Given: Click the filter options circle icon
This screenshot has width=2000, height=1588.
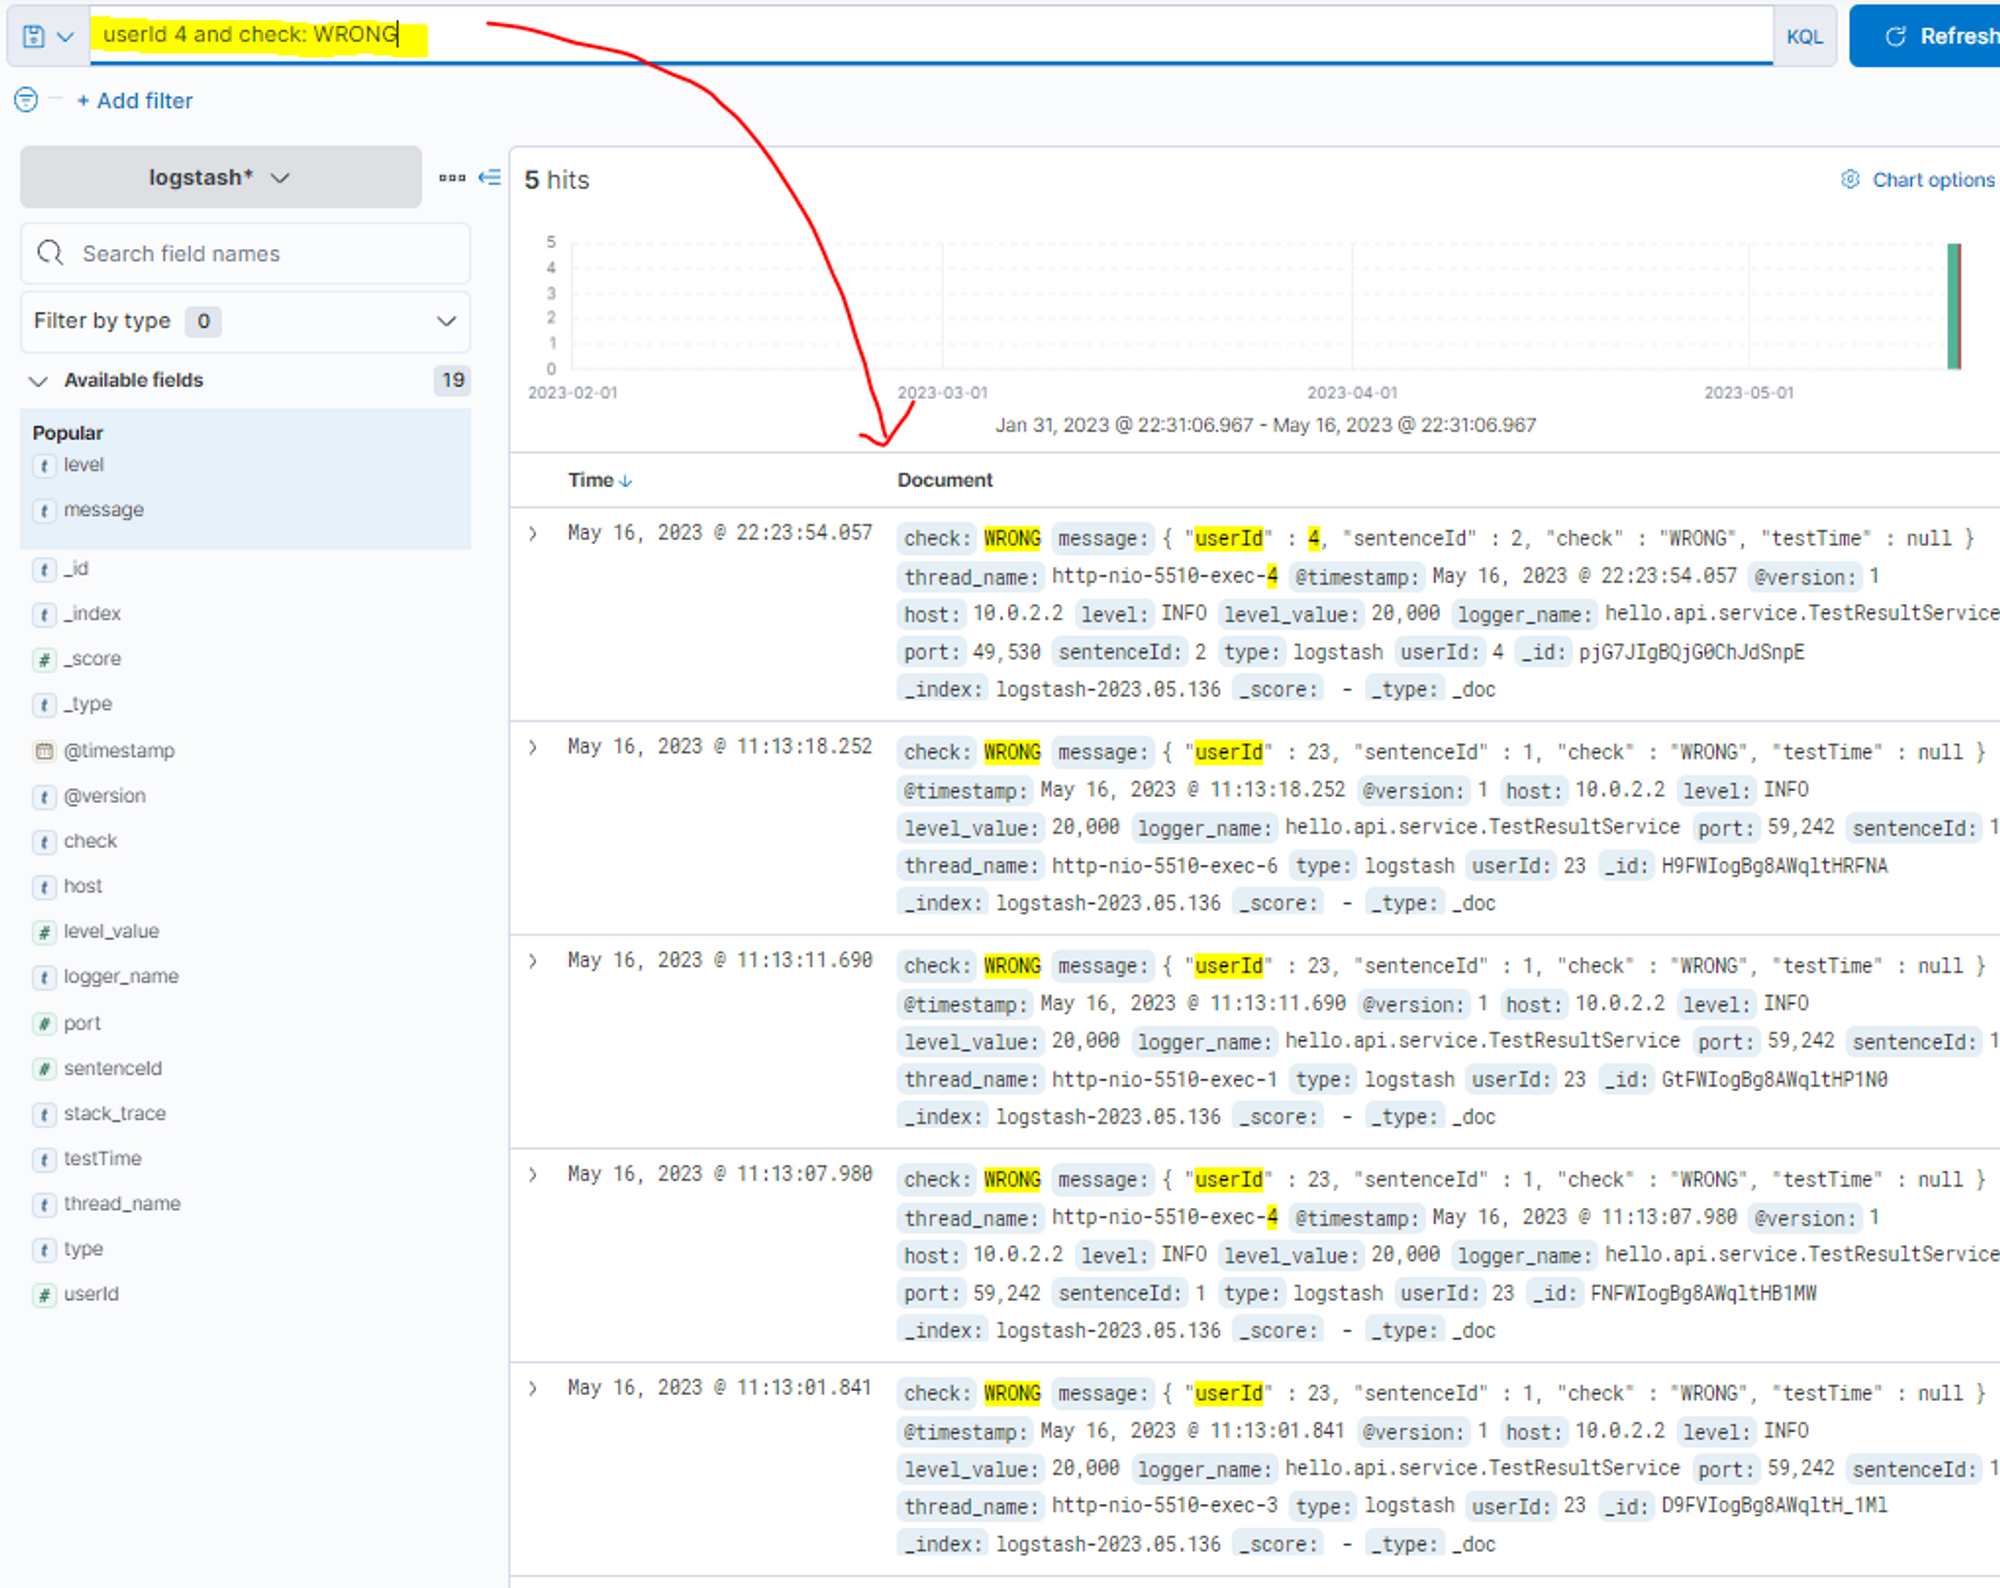Looking at the screenshot, I should tap(26, 100).
